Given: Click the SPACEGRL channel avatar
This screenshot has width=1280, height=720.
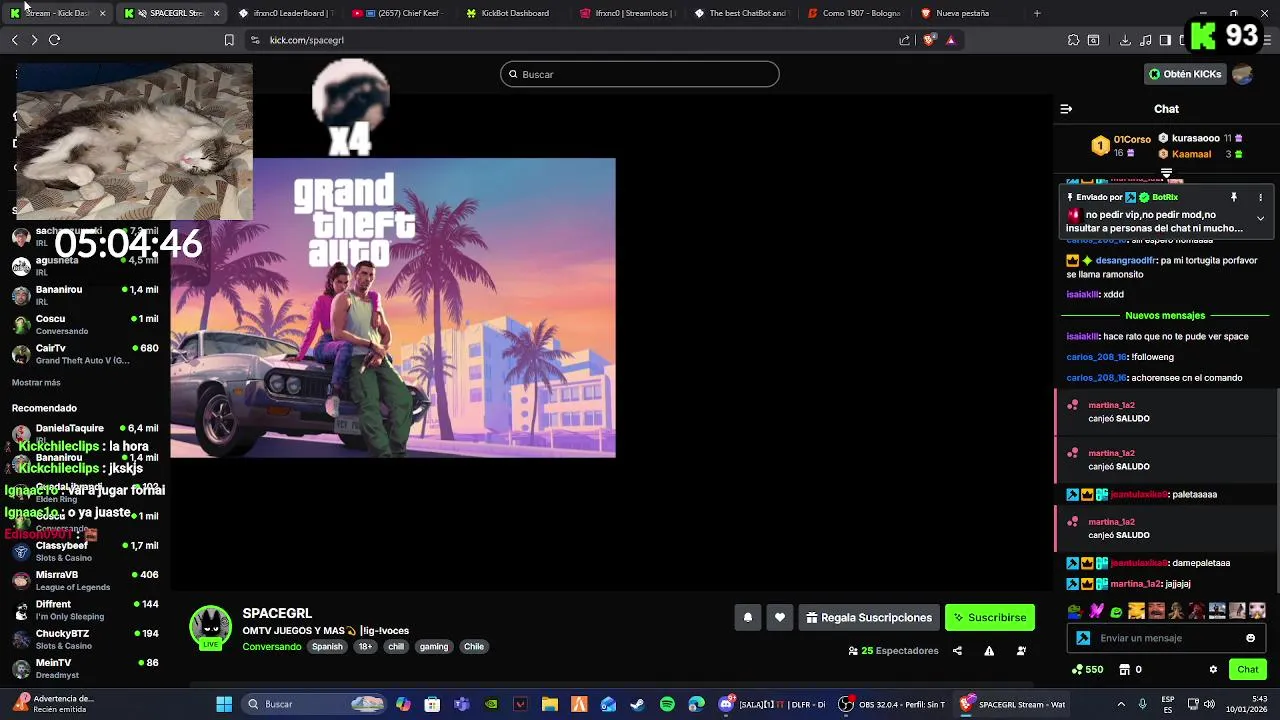Looking at the screenshot, I should 210,627.
